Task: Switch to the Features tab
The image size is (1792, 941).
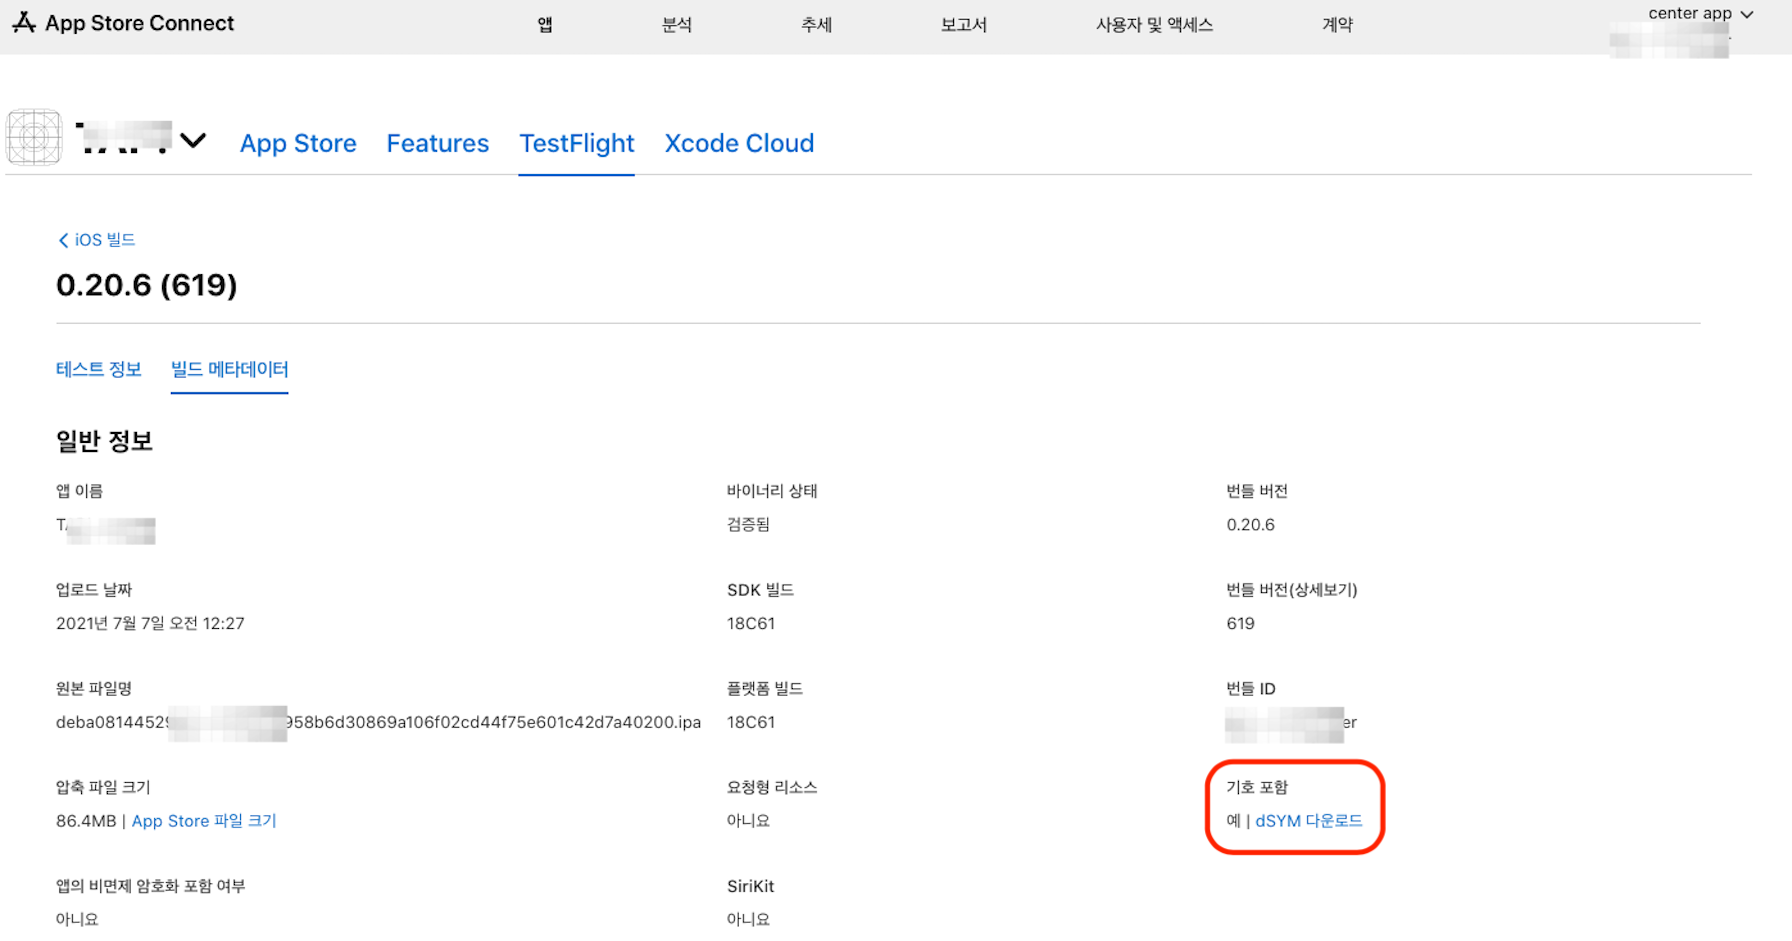Action: (438, 143)
